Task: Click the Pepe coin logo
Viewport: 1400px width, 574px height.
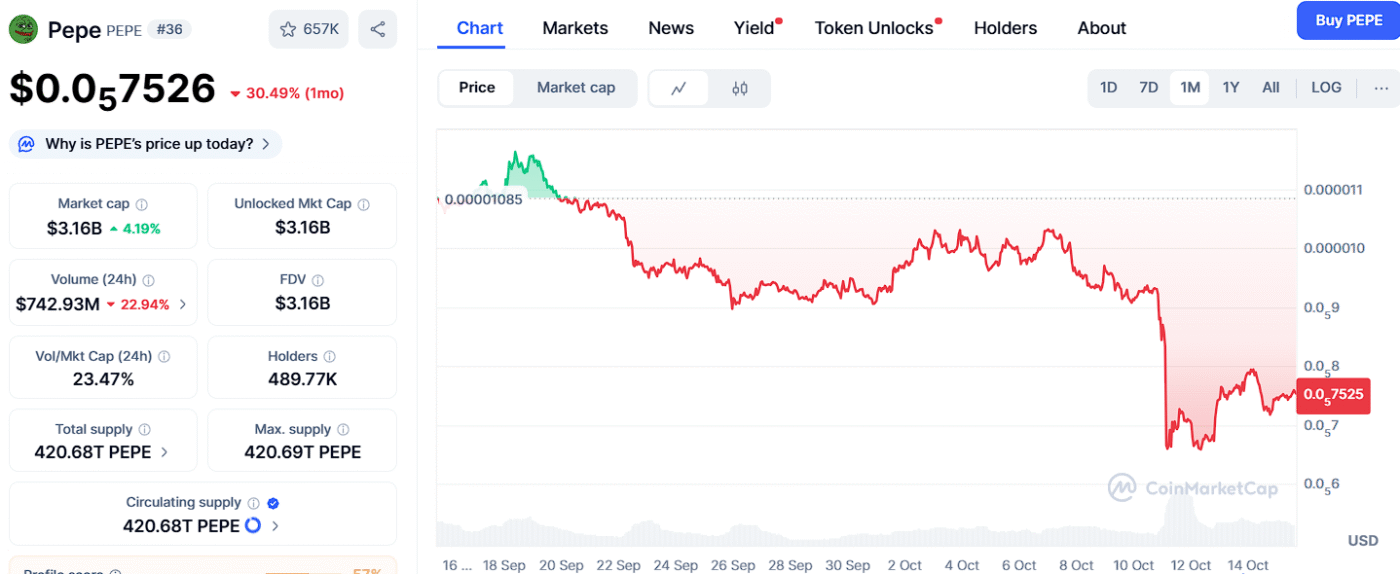Action: pos(23,30)
